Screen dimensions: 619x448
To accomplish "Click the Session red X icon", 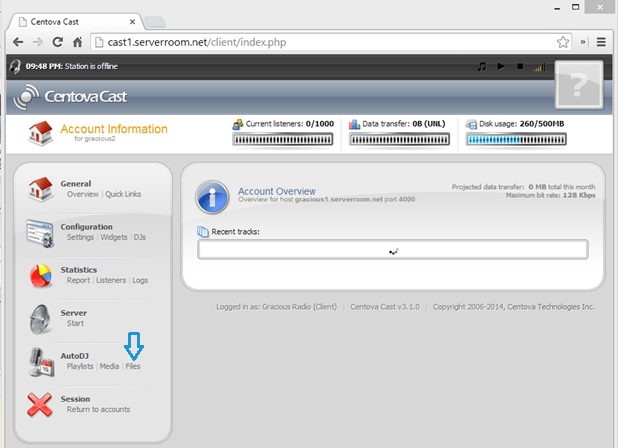I will 39,405.
